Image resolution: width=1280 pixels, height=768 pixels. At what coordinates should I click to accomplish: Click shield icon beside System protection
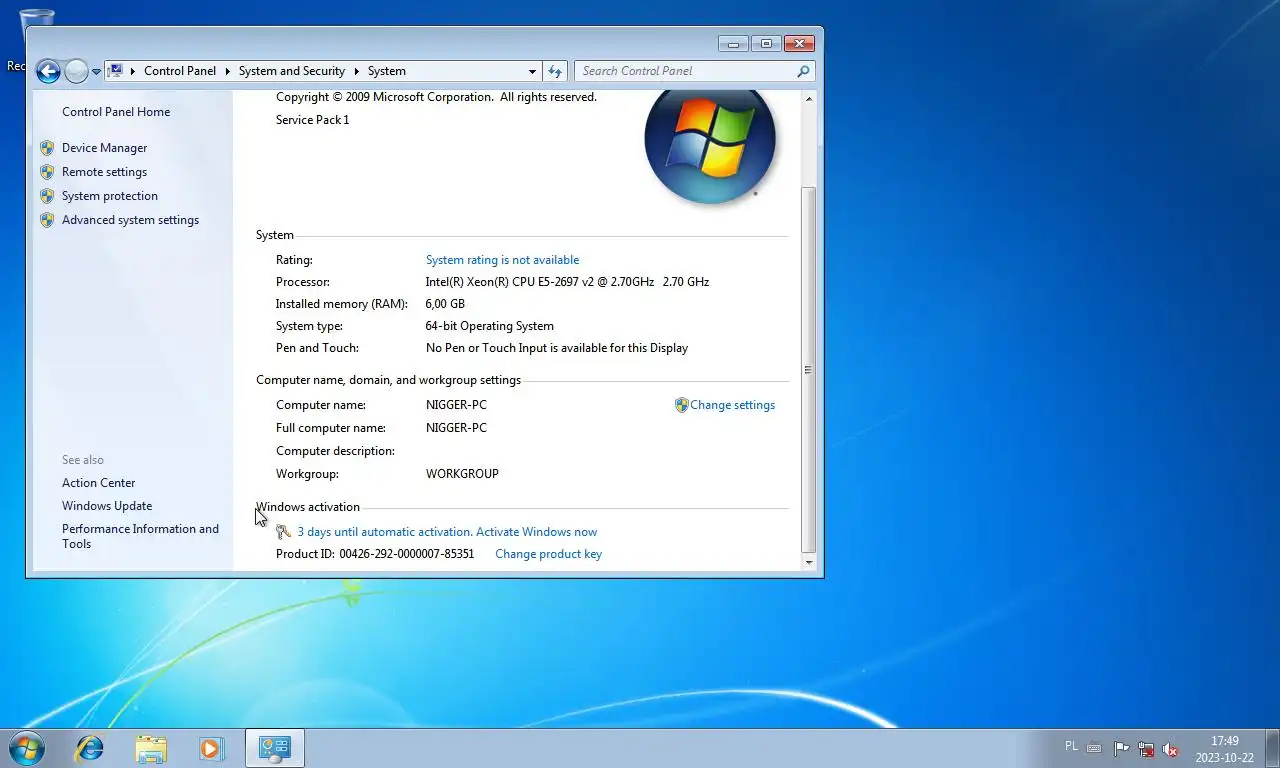47,196
